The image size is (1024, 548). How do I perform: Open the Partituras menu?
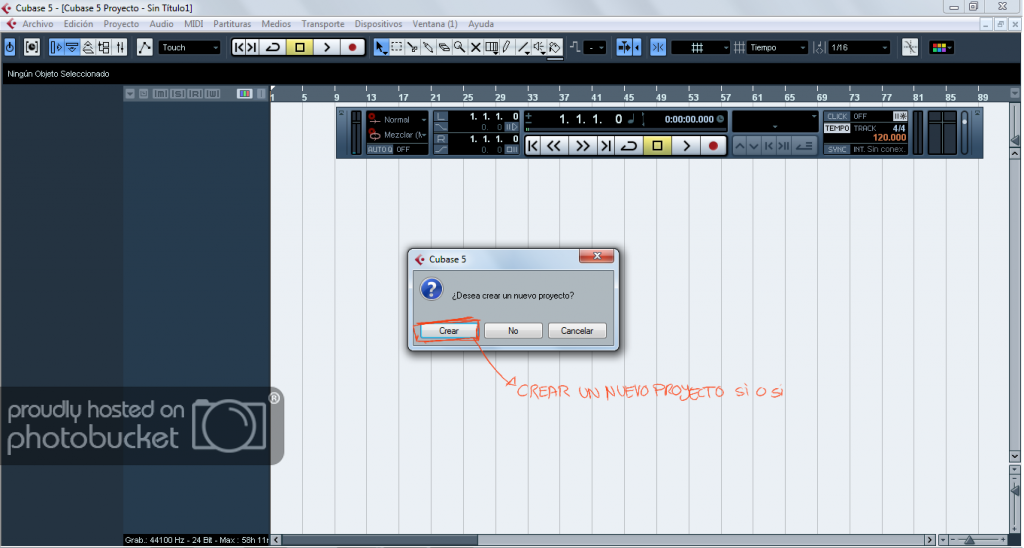click(232, 24)
